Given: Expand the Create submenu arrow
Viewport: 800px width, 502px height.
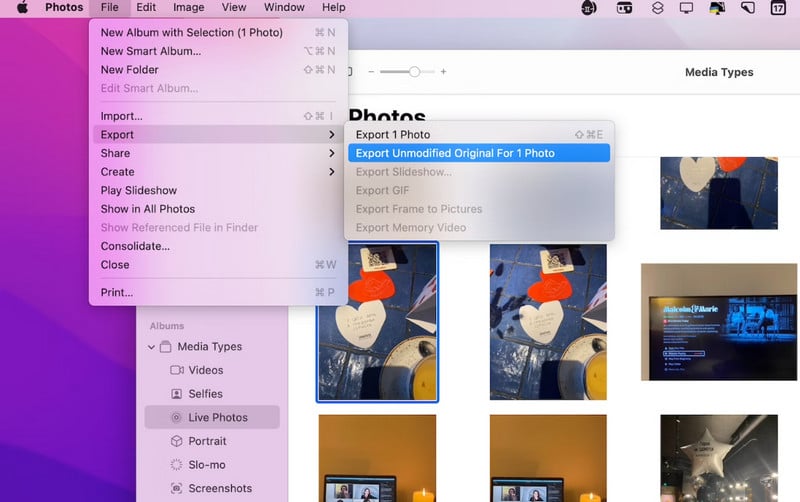Looking at the screenshot, I should coord(332,172).
